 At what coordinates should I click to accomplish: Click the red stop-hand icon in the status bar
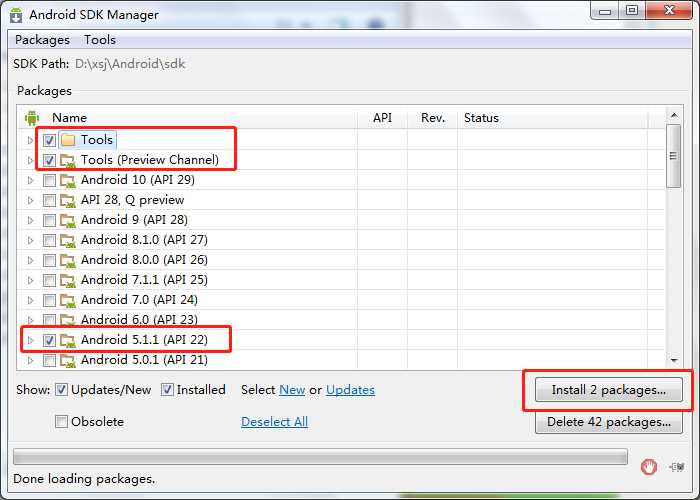coord(649,467)
